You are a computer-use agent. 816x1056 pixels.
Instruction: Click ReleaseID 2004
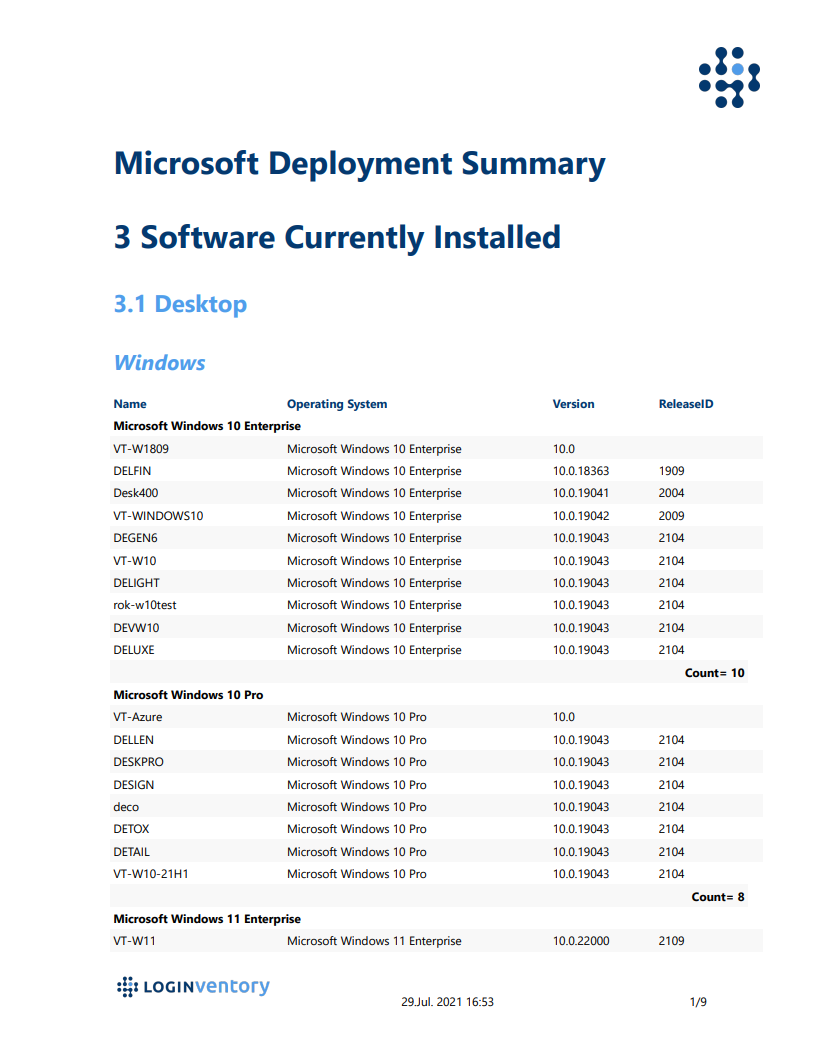671,494
